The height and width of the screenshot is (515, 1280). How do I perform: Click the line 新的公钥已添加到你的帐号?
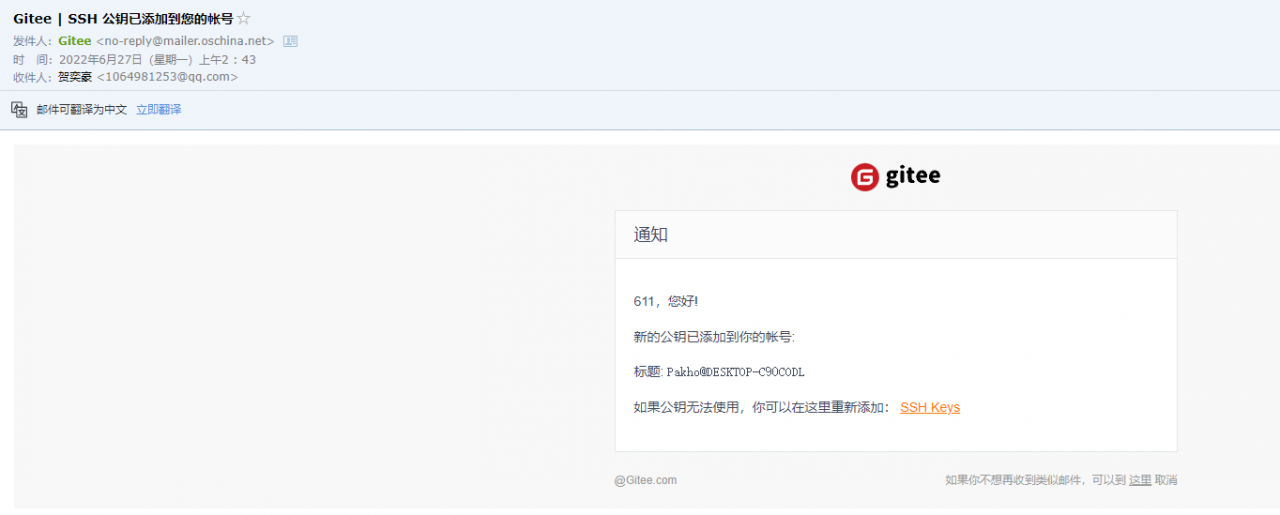714,337
